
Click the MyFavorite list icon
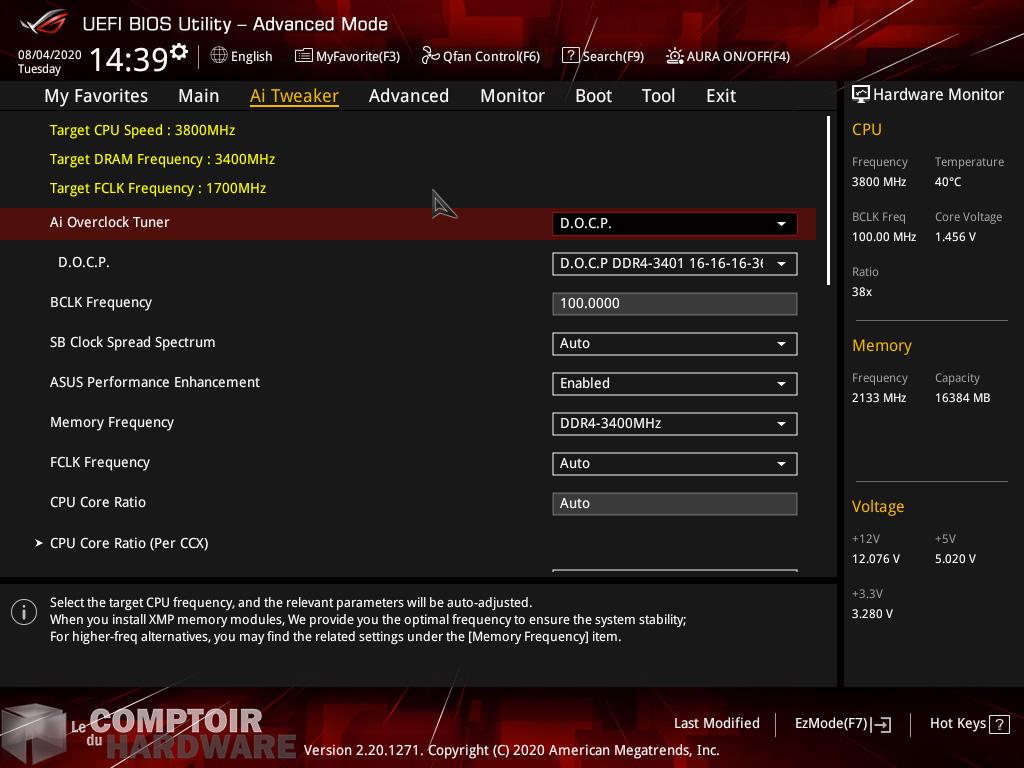[x=304, y=56]
